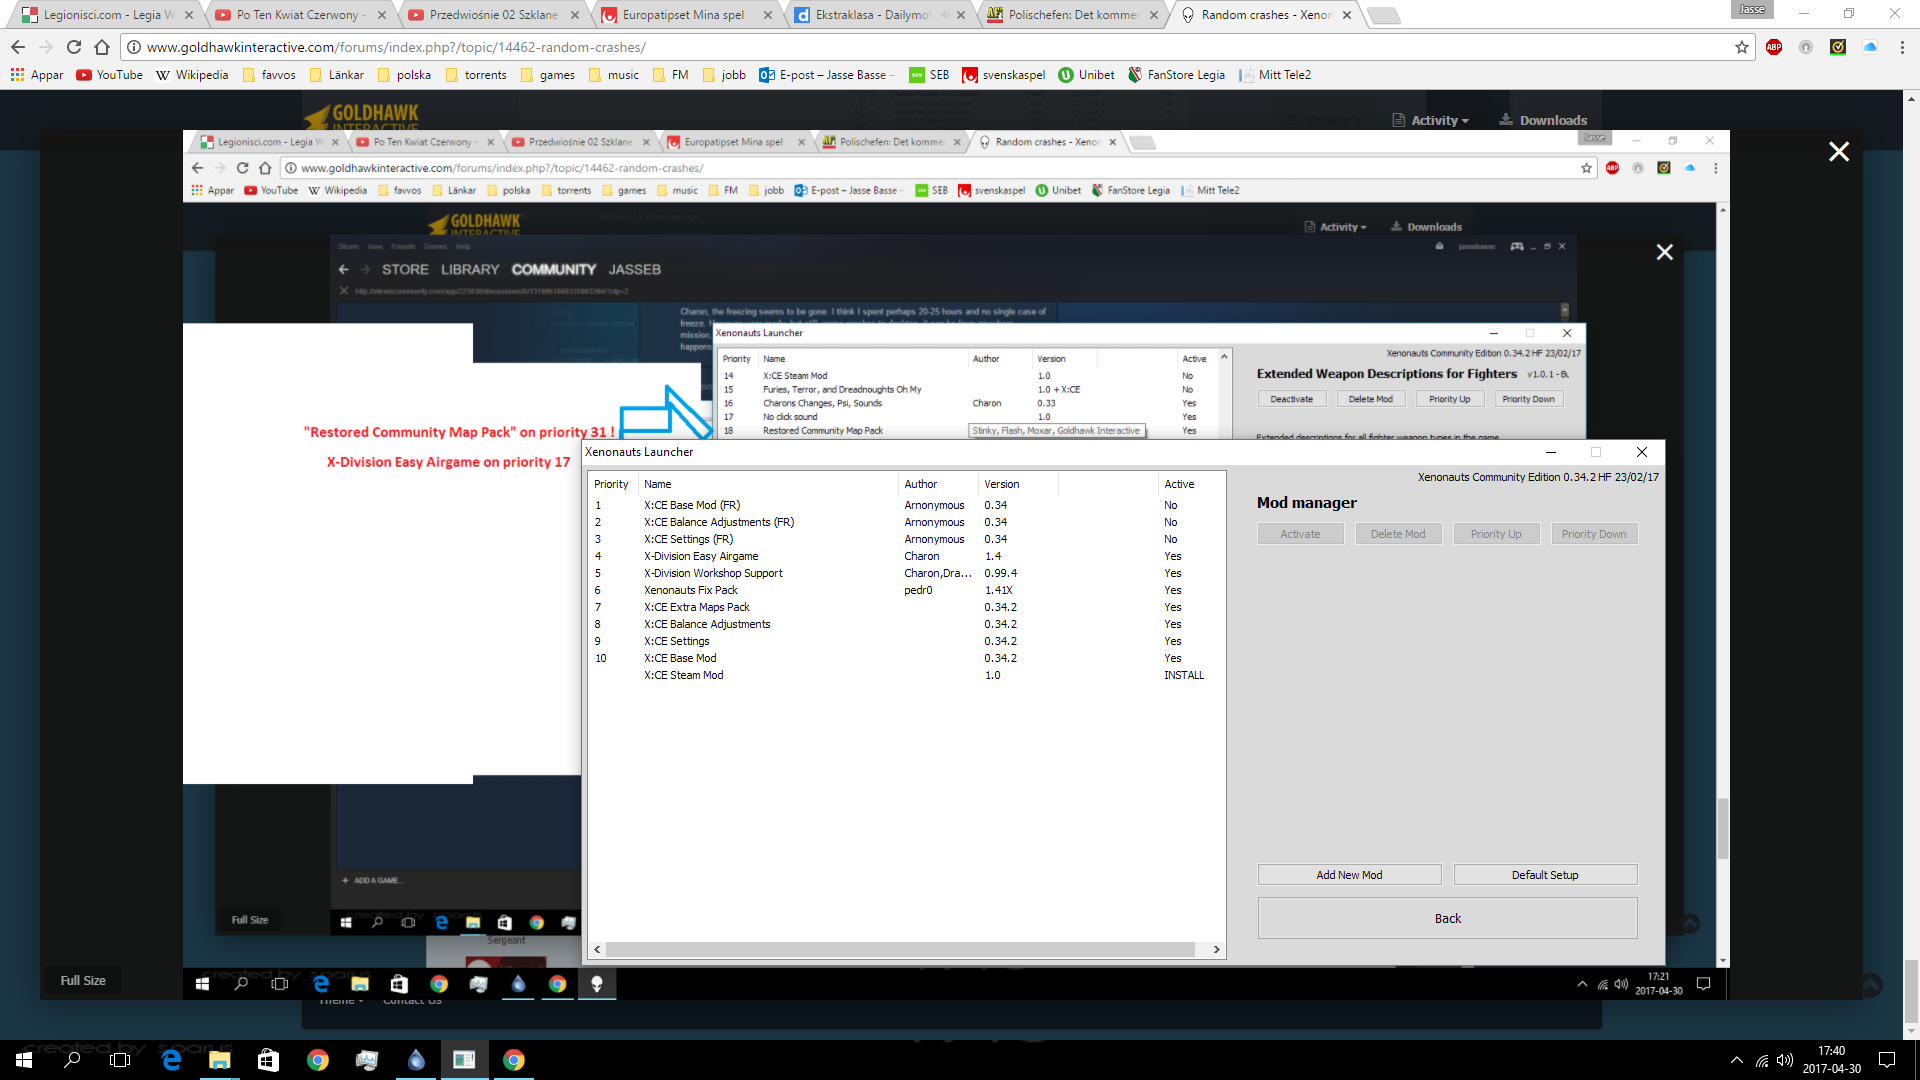Switch to the Legionisci.com Chrome tab

click(x=107, y=15)
